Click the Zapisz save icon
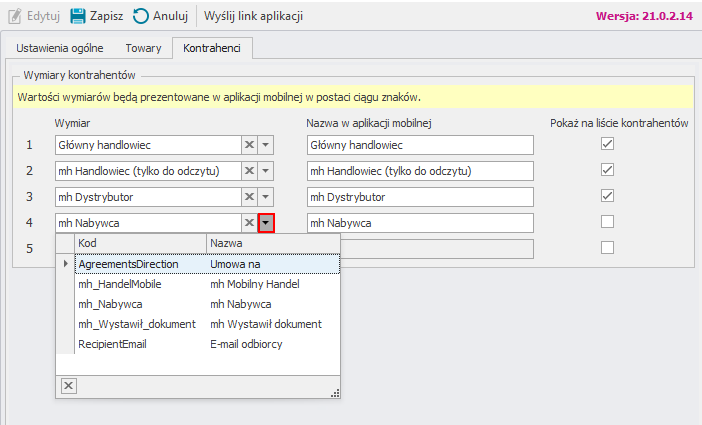Image resolution: width=702 pixels, height=425 pixels. click(x=77, y=16)
